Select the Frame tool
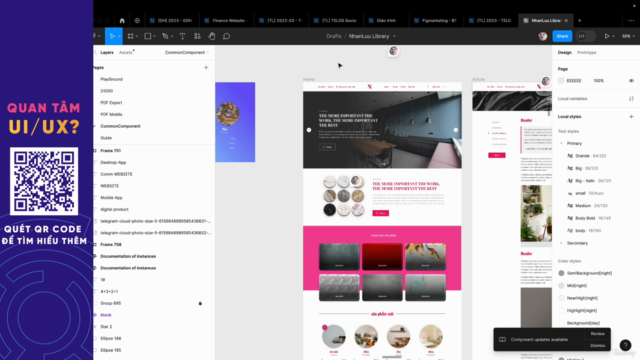Viewport: 640px width, 360px height. pyautogui.click(x=131, y=36)
